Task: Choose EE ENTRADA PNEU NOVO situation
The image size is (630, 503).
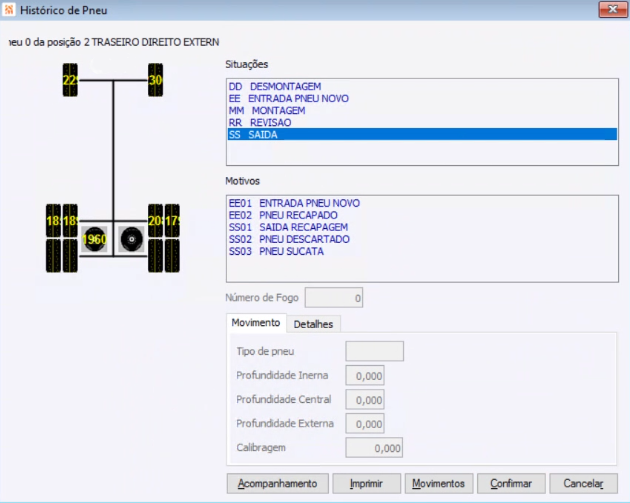Action: tap(422, 98)
